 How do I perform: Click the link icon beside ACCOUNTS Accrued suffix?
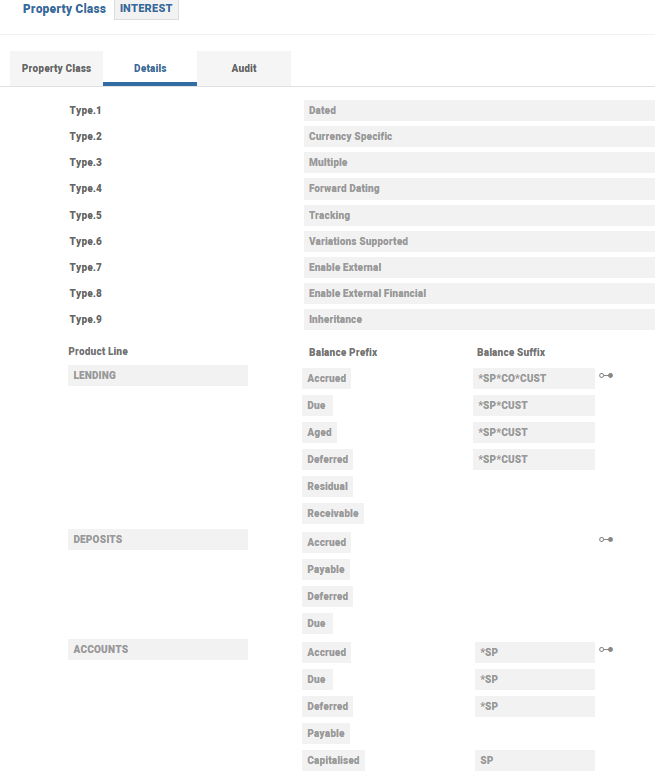pos(606,650)
